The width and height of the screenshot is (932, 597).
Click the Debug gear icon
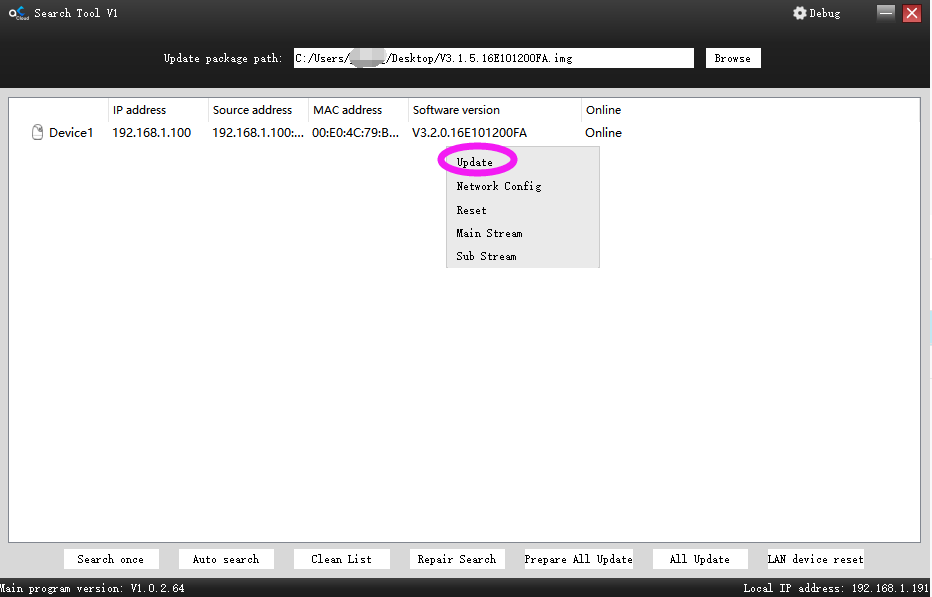(x=799, y=13)
